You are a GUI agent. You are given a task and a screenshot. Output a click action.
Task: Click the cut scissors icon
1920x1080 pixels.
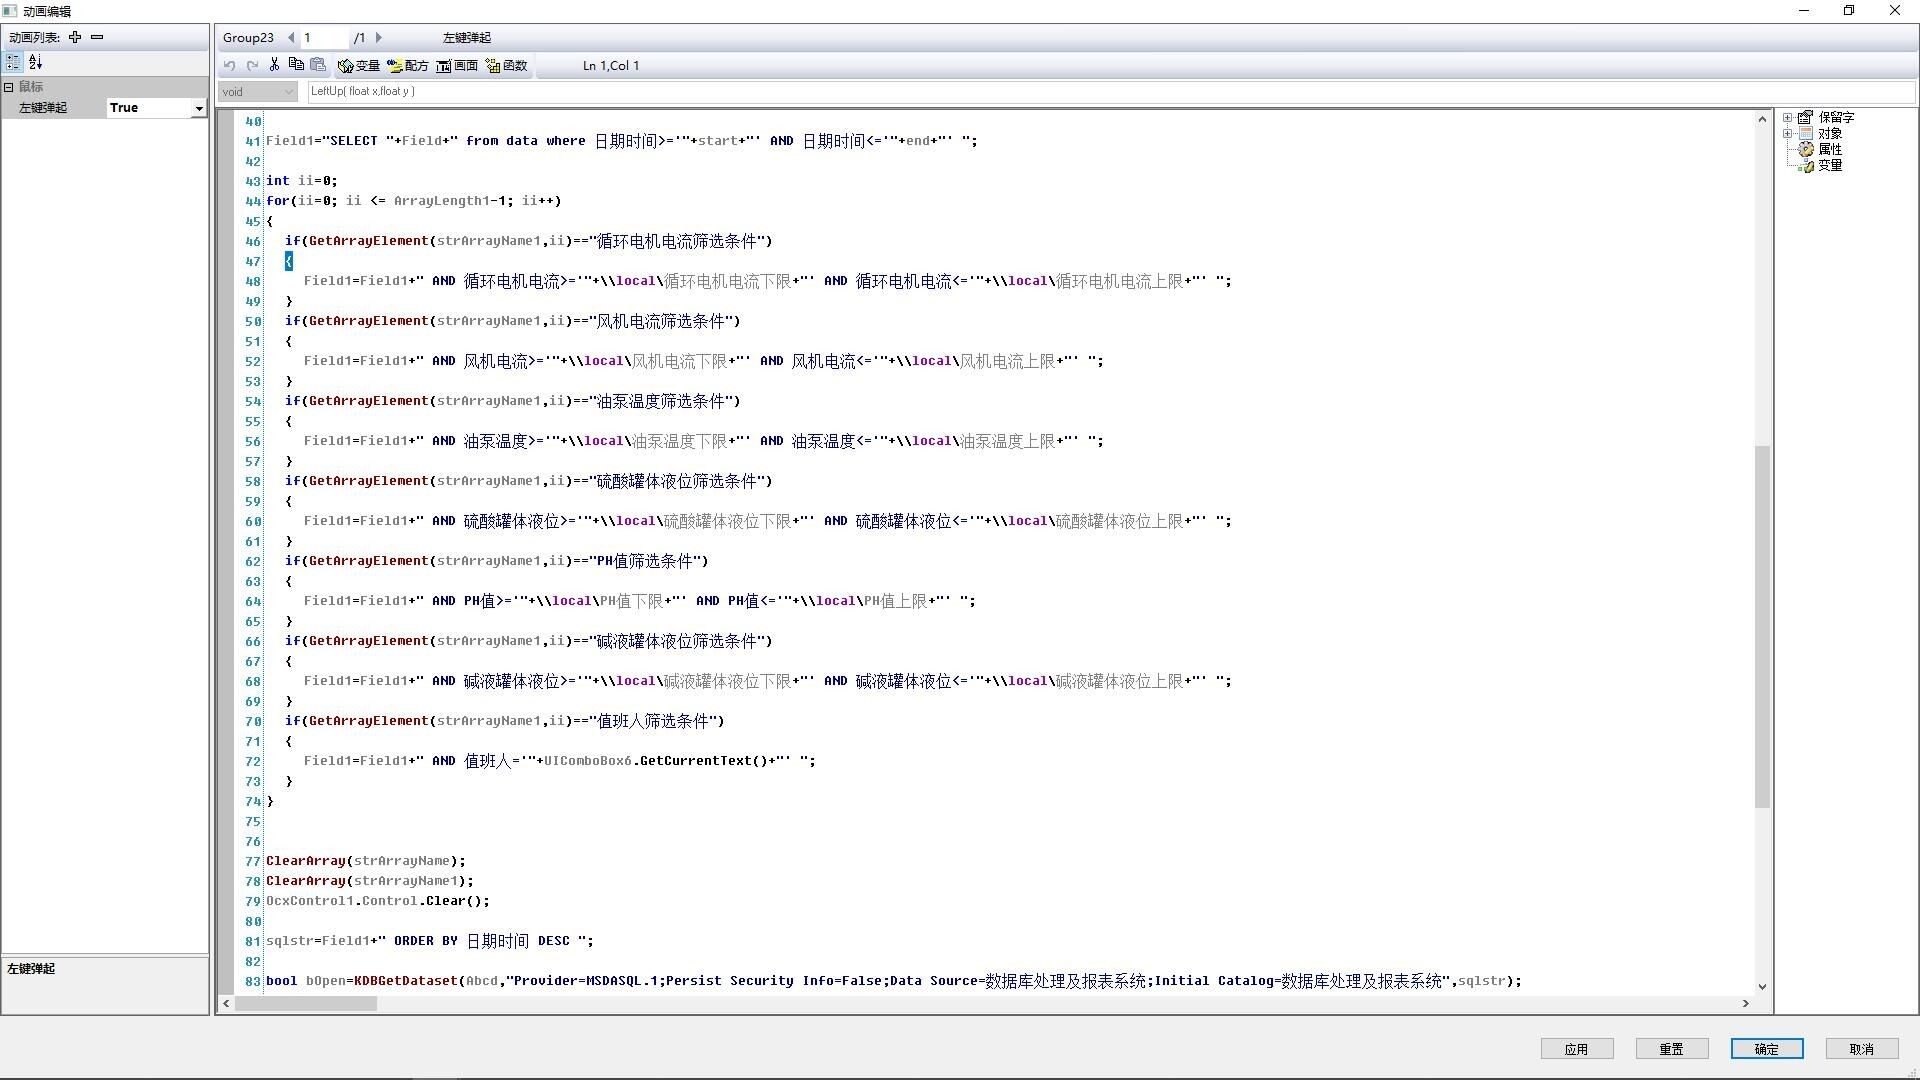tap(274, 65)
